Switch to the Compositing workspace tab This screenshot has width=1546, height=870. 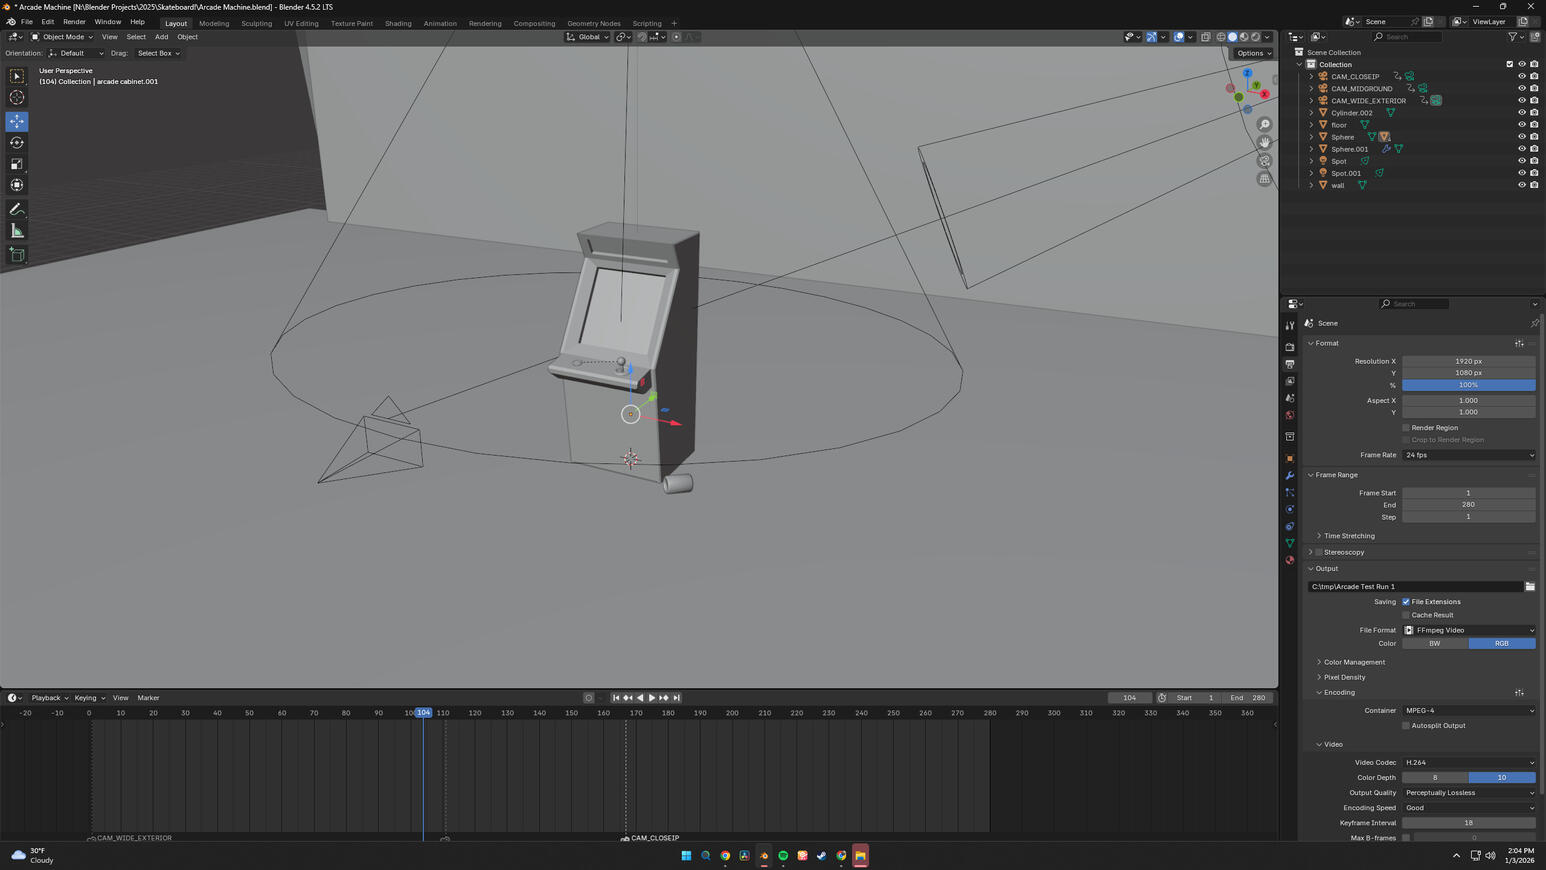pos(534,23)
